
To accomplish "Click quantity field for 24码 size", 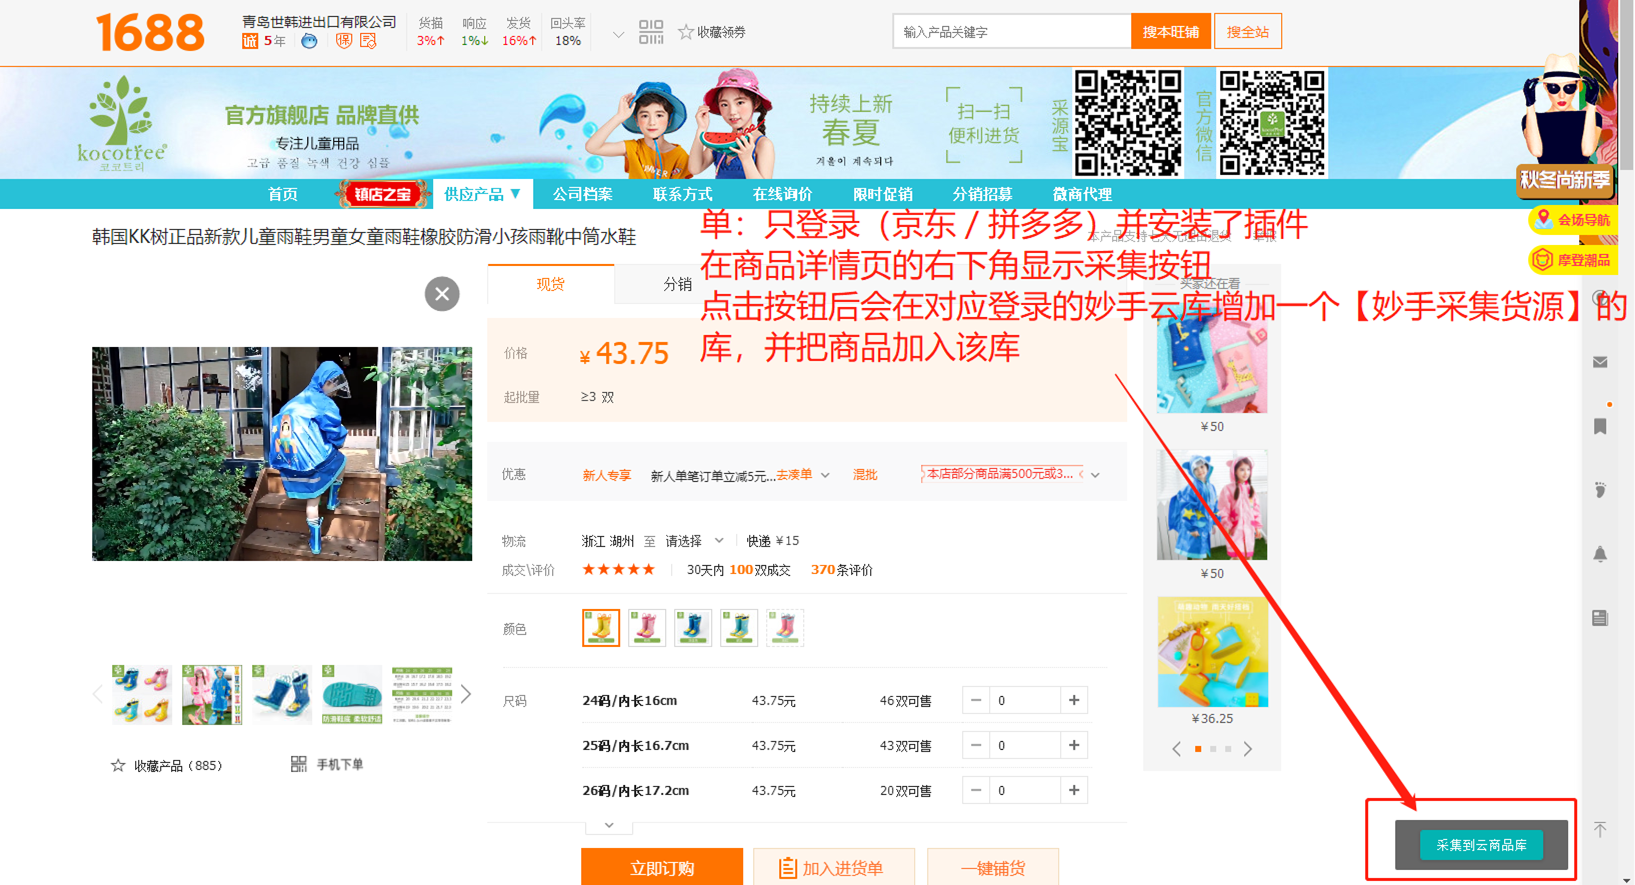I will [x=1025, y=701].
